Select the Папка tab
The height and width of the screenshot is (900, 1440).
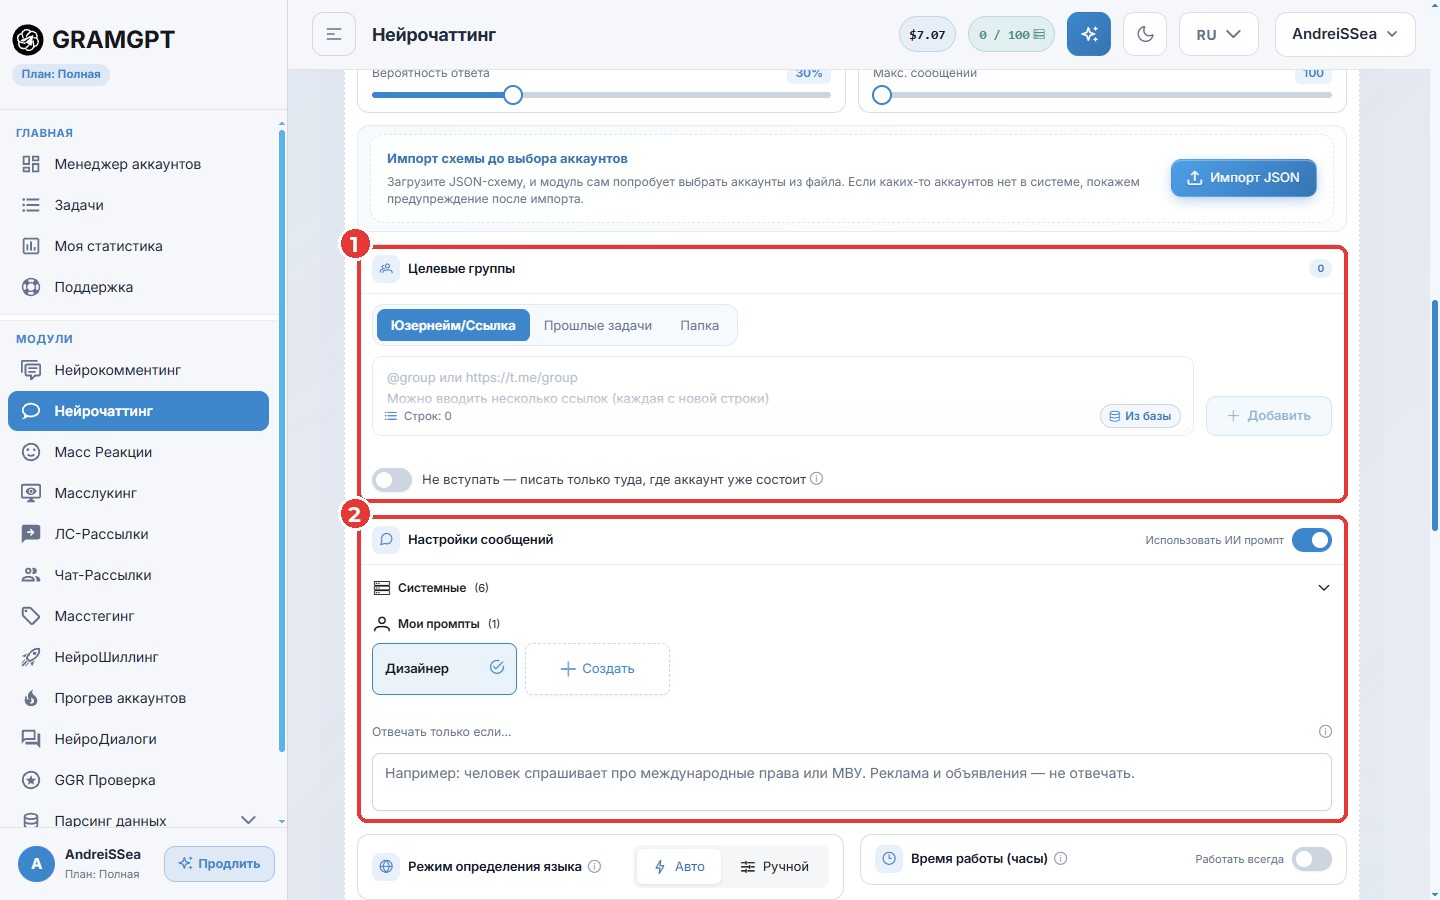point(700,326)
